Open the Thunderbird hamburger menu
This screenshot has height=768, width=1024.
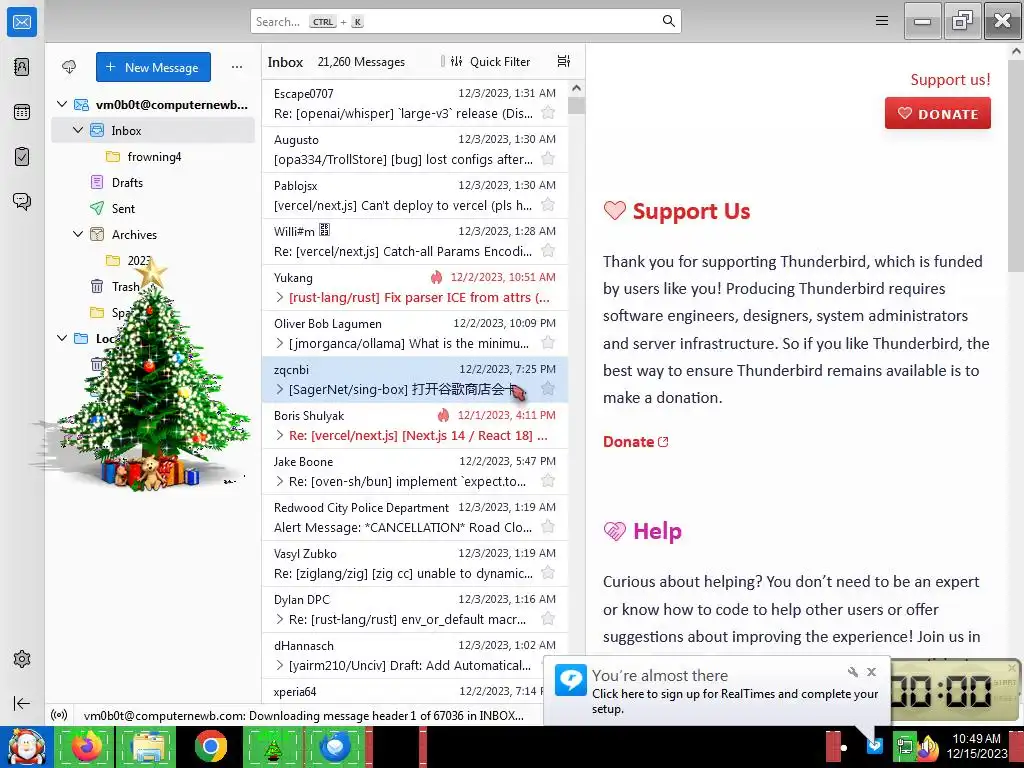click(x=882, y=21)
